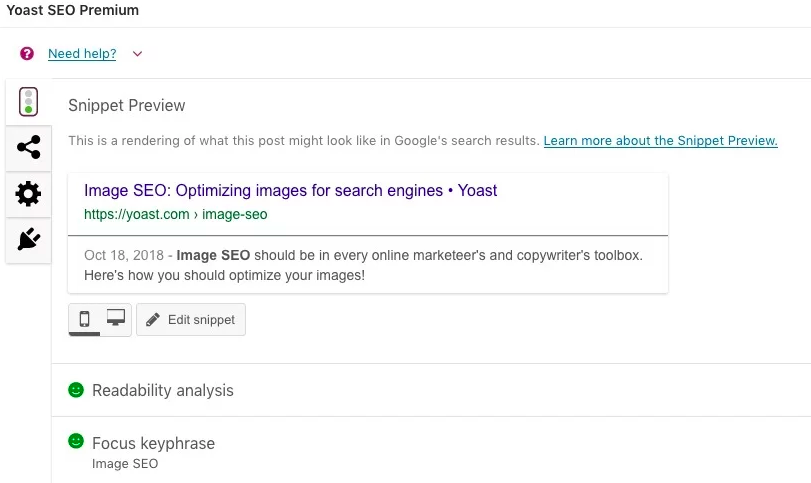This screenshot has width=811, height=483.
Task: Click the snippet meta description text
Action: [363, 265]
